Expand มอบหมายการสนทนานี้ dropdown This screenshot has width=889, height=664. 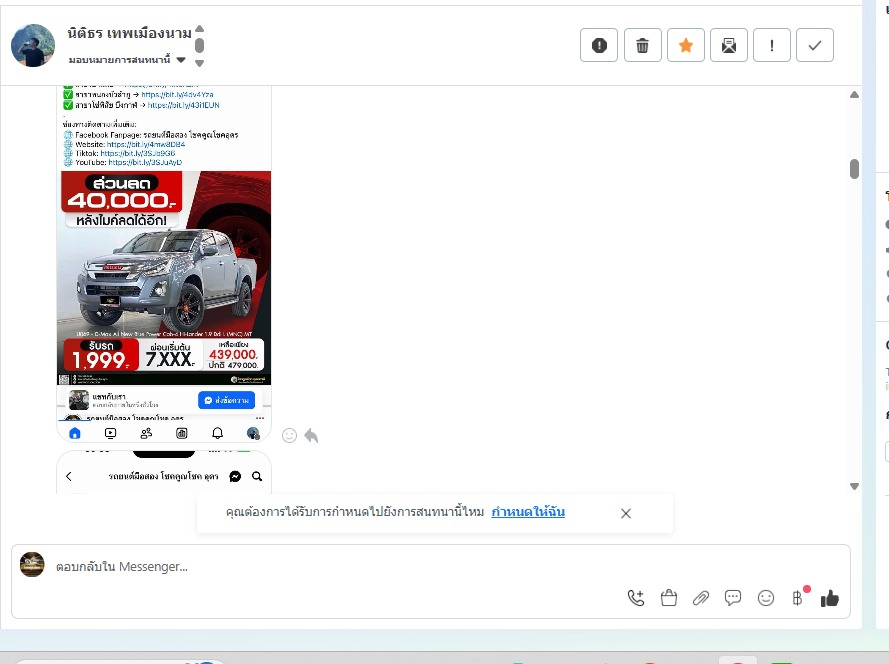pyautogui.click(x=127, y=60)
